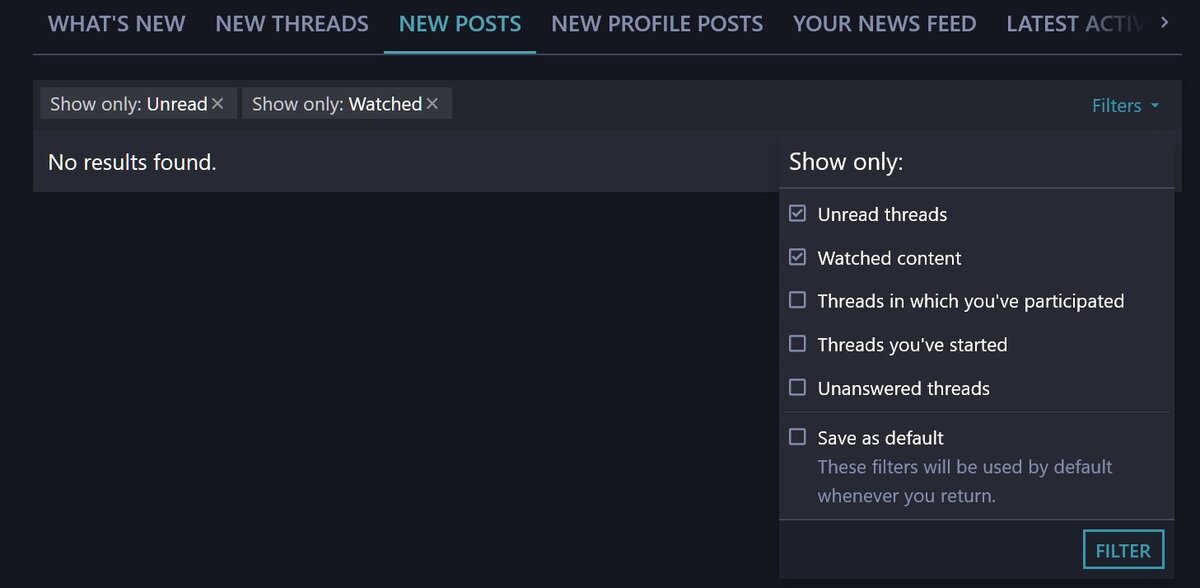Click the 'Show only: Watched' chip label
1200x588 pixels.
pyautogui.click(x=336, y=104)
